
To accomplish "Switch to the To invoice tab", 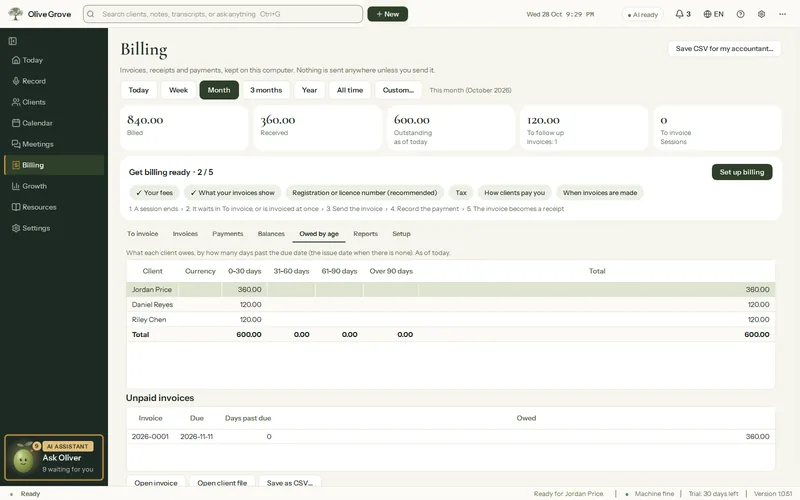I will (143, 234).
